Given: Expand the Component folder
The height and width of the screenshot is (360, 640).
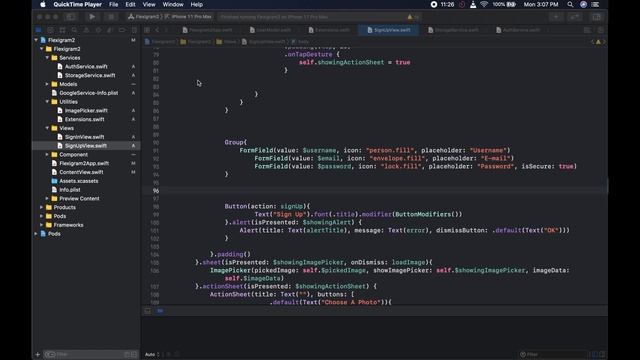Looking at the screenshot, I should pos(47,154).
